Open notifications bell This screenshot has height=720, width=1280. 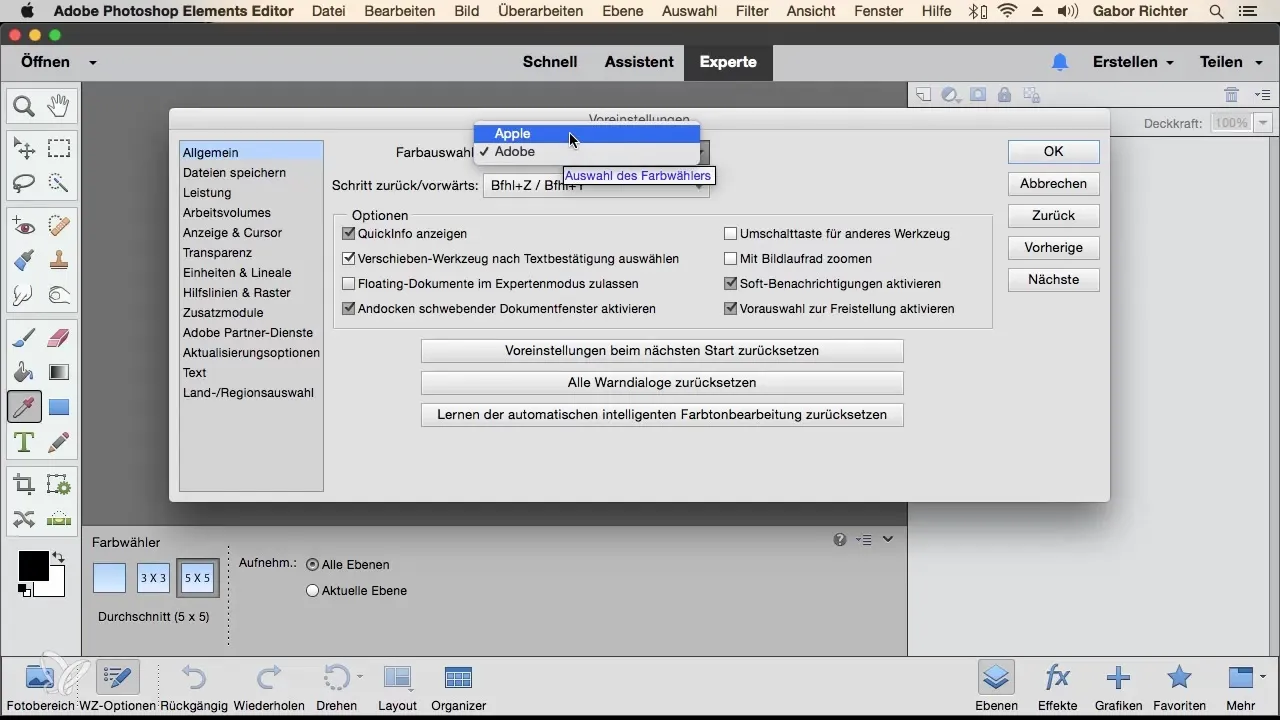point(1060,62)
